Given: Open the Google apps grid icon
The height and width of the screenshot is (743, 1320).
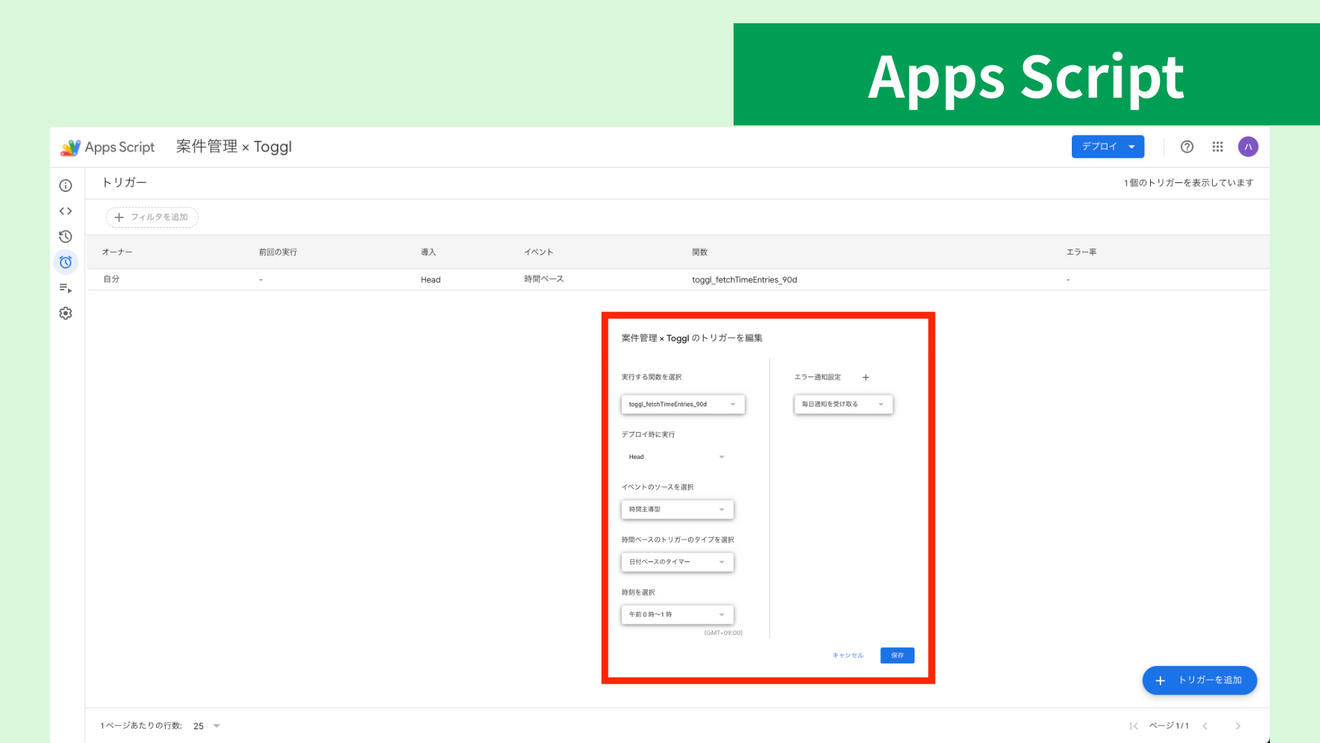Looking at the screenshot, I should (x=1218, y=147).
